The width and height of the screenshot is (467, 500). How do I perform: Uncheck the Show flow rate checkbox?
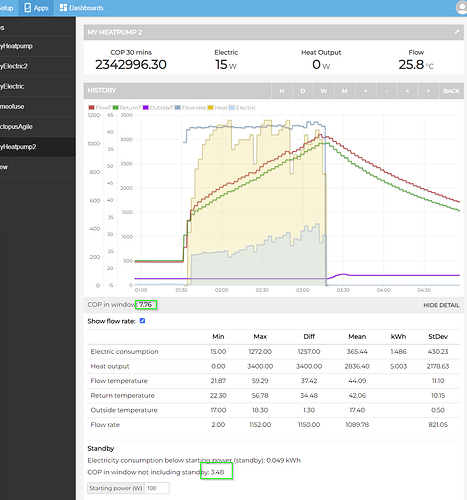click(142, 321)
